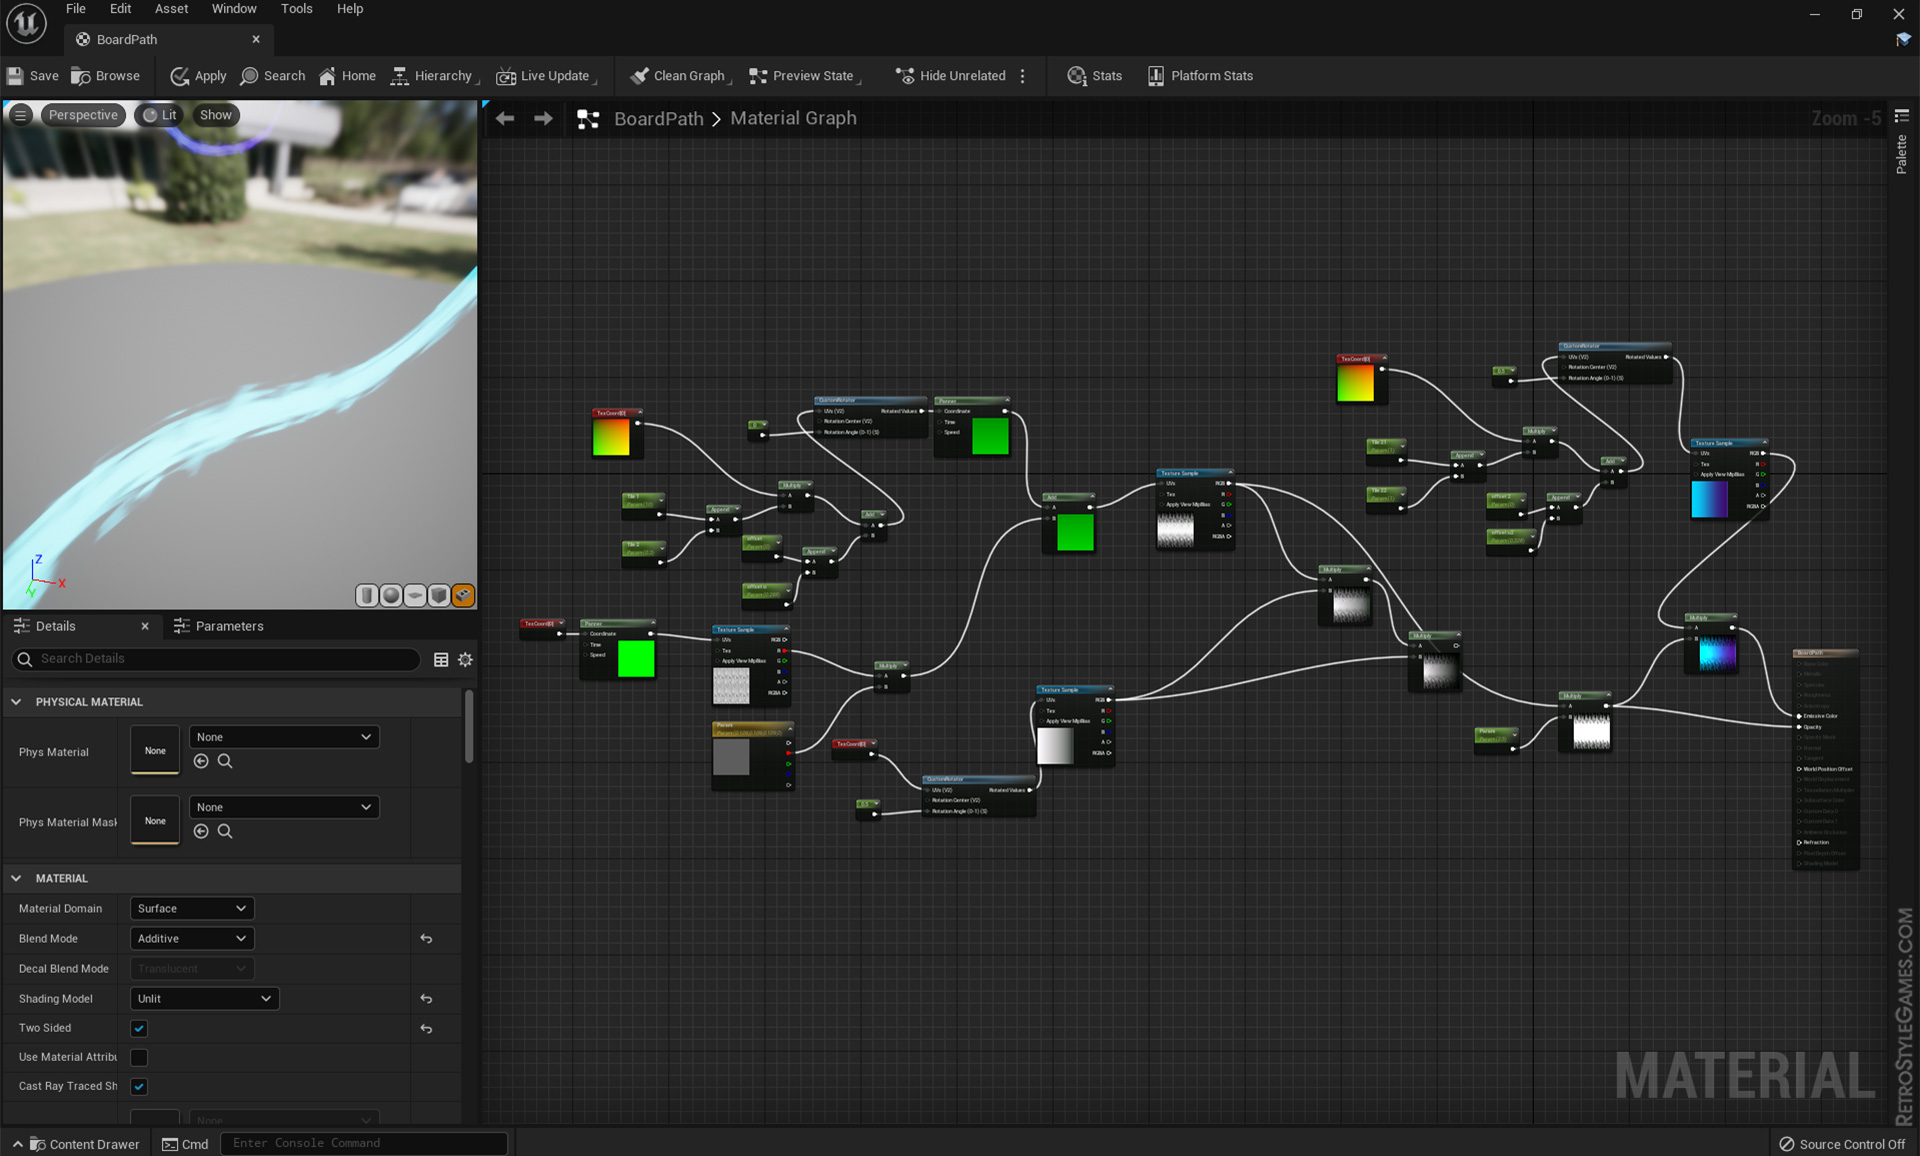Image resolution: width=1920 pixels, height=1156 pixels.
Task: Set preview mesh to the cylinder shape
Action: pyautogui.click(x=367, y=595)
